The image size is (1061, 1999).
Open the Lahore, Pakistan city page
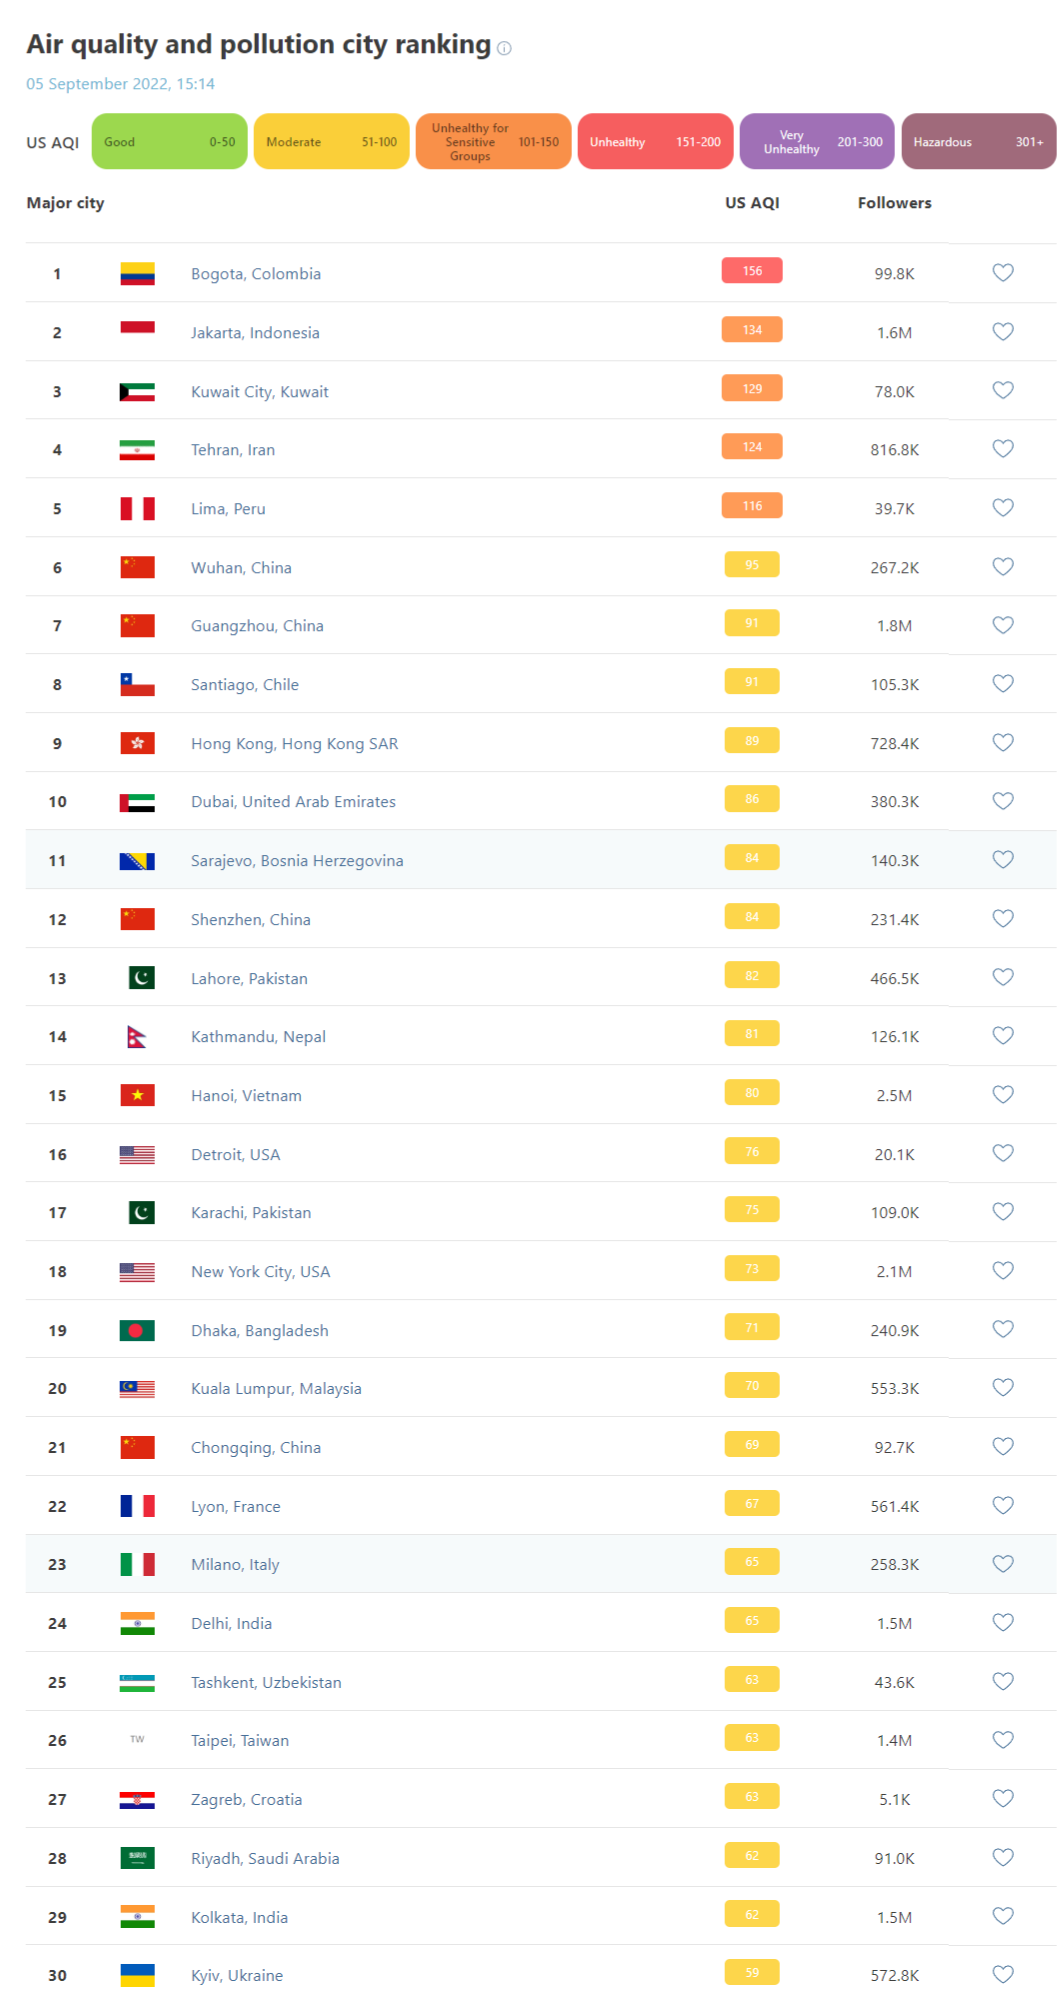[x=249, y=979]
